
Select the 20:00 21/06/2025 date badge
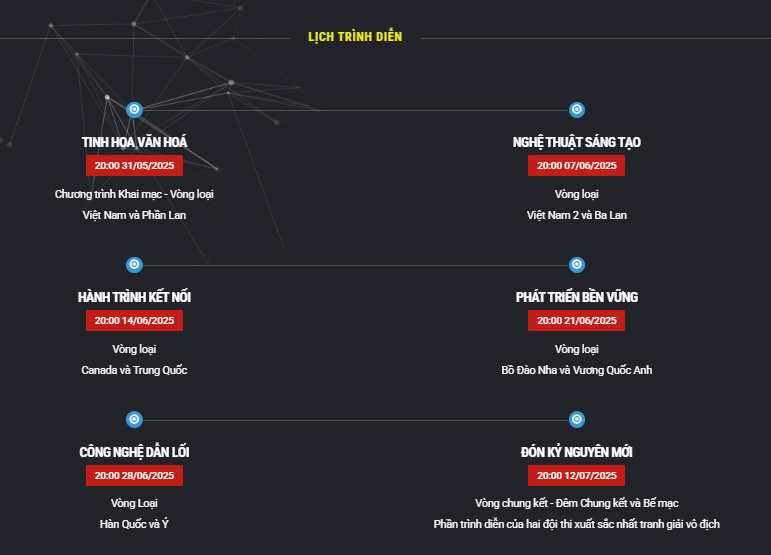(x=576, y=321)
